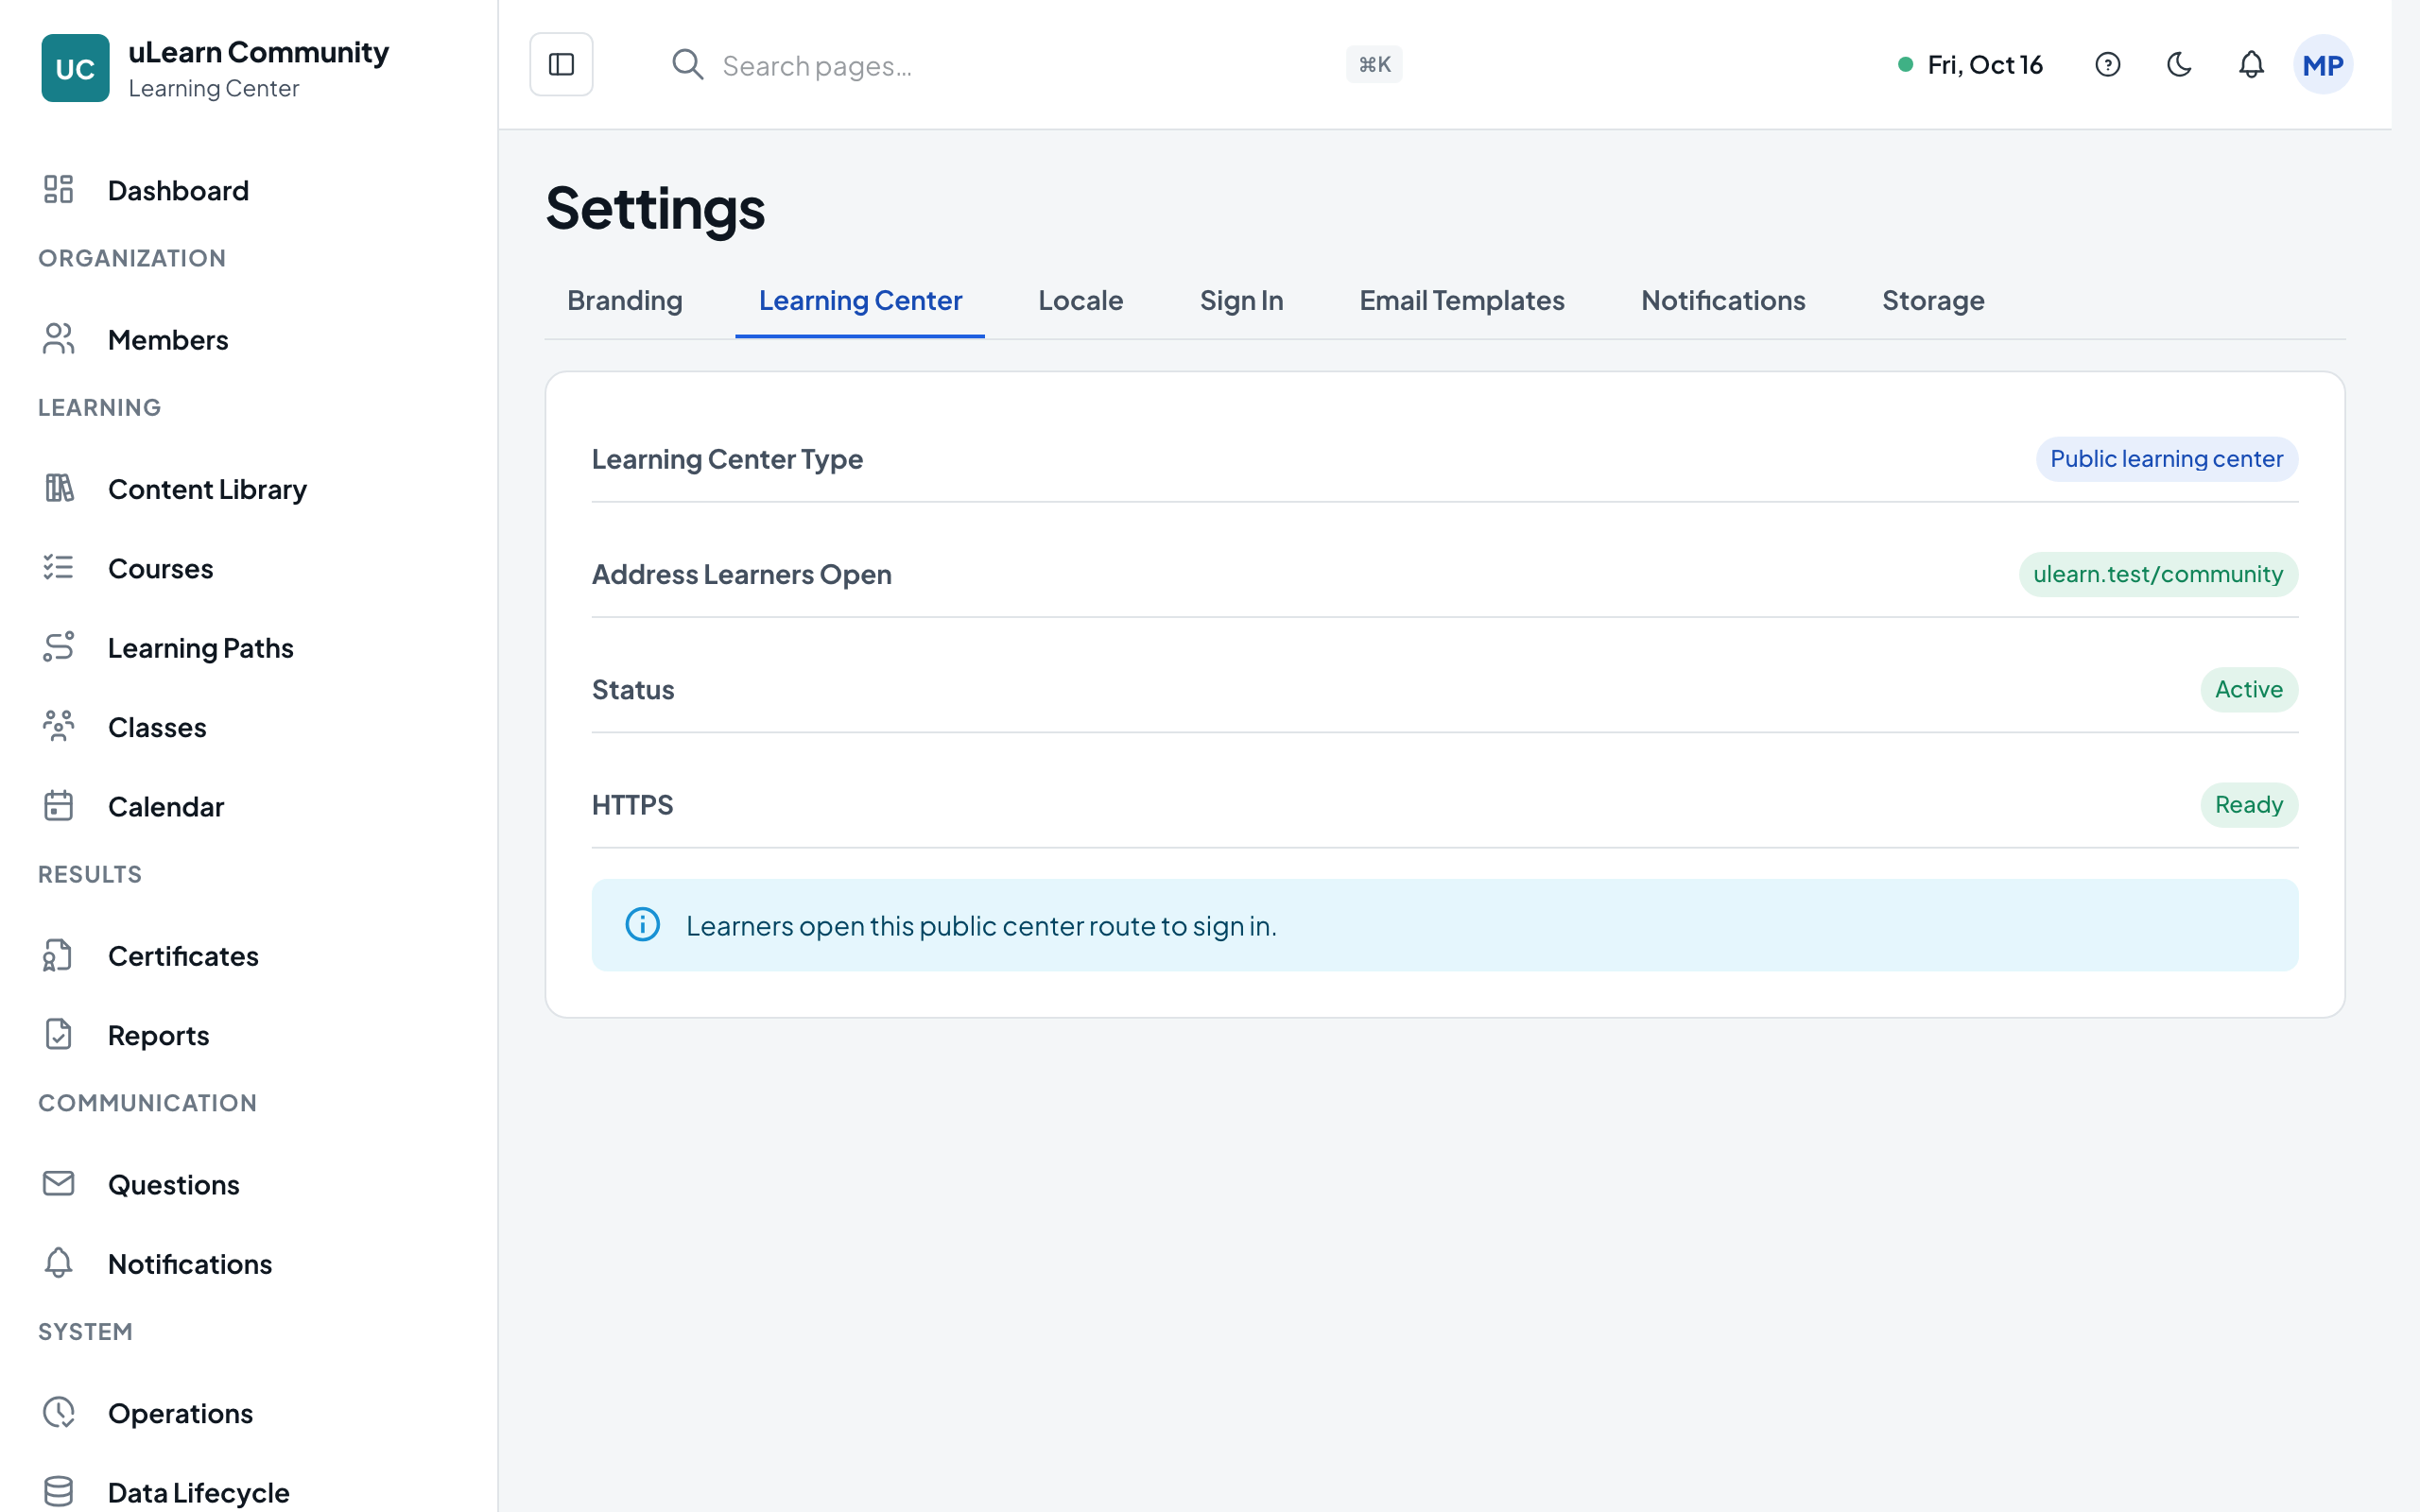The width and height of the screenshot is (2420, 1512).
Task: Open Dashboard in the sidebar
Action: [x=248, y=190]
